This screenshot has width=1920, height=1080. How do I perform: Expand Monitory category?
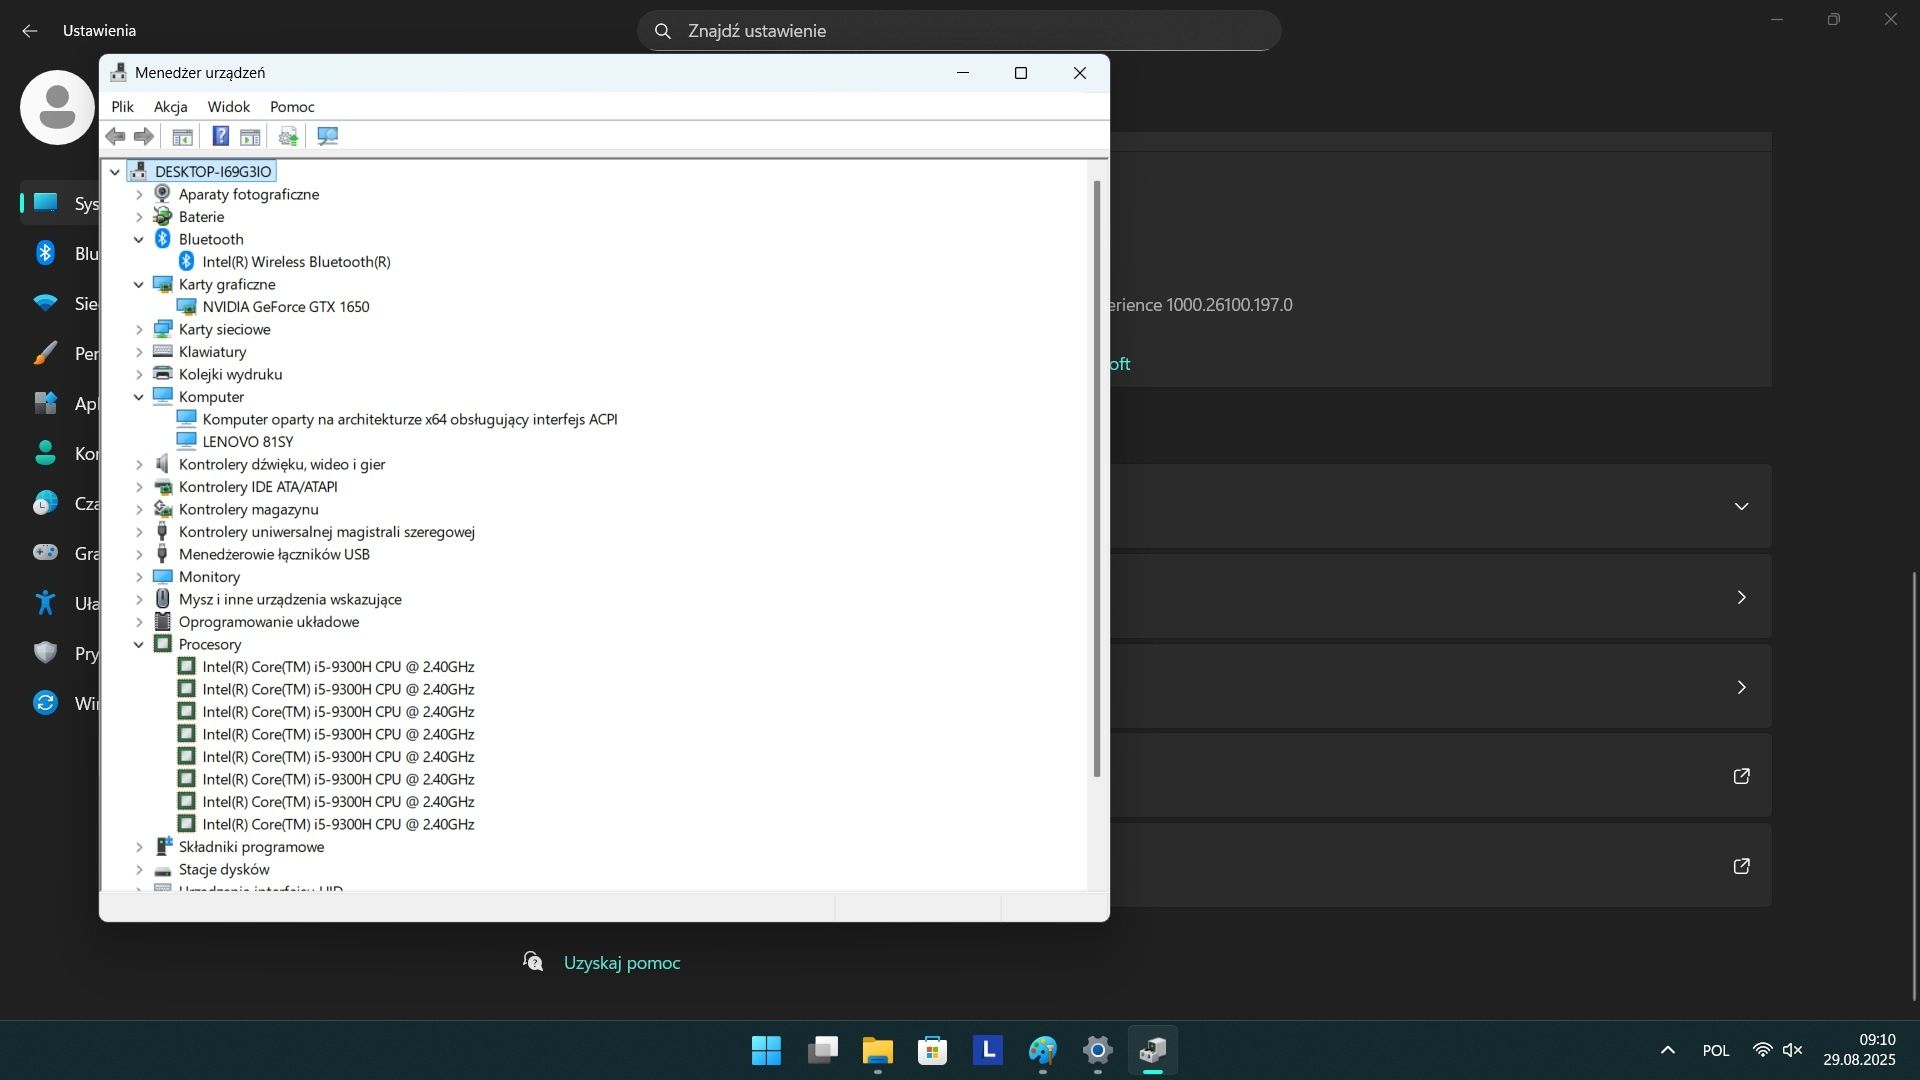pyautogui.click(x=139, y=577)
